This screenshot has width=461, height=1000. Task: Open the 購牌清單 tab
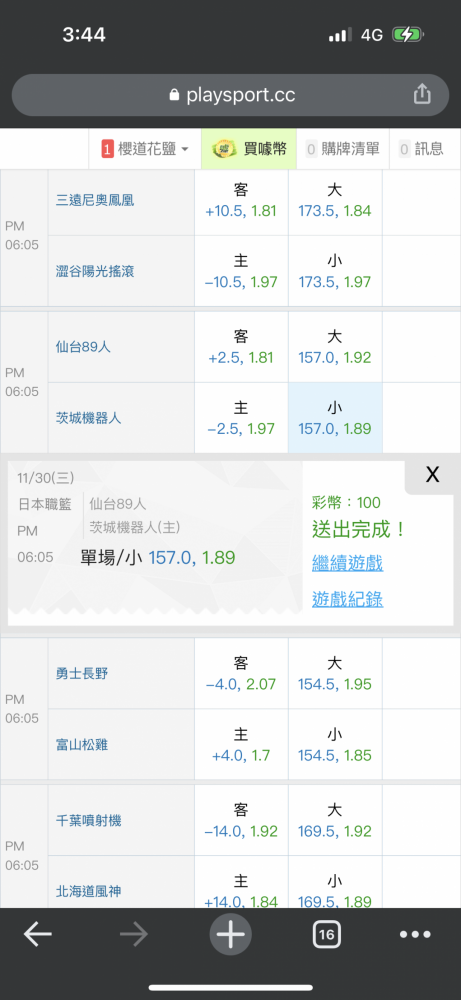(x=342, y=149)
